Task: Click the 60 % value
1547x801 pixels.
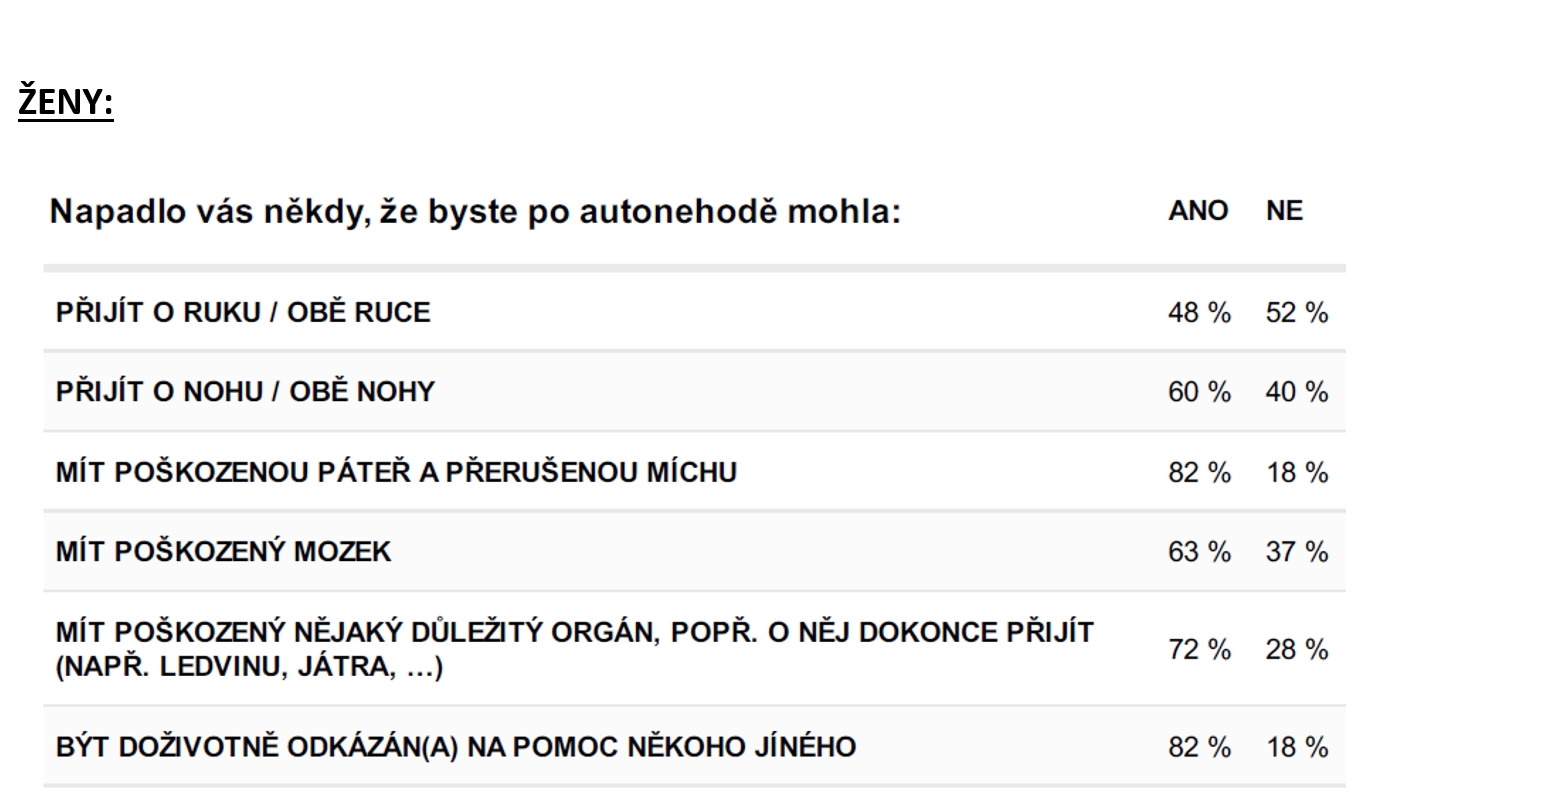Action: pos(1199,392)
